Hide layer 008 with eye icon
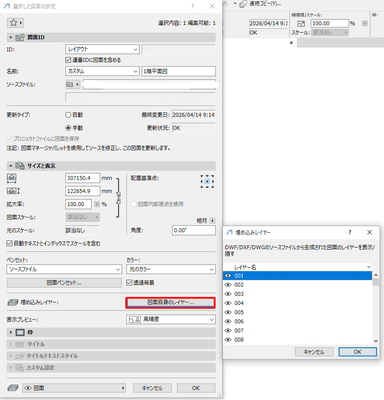This screenshot has width=384, height=400. (228, 340)
